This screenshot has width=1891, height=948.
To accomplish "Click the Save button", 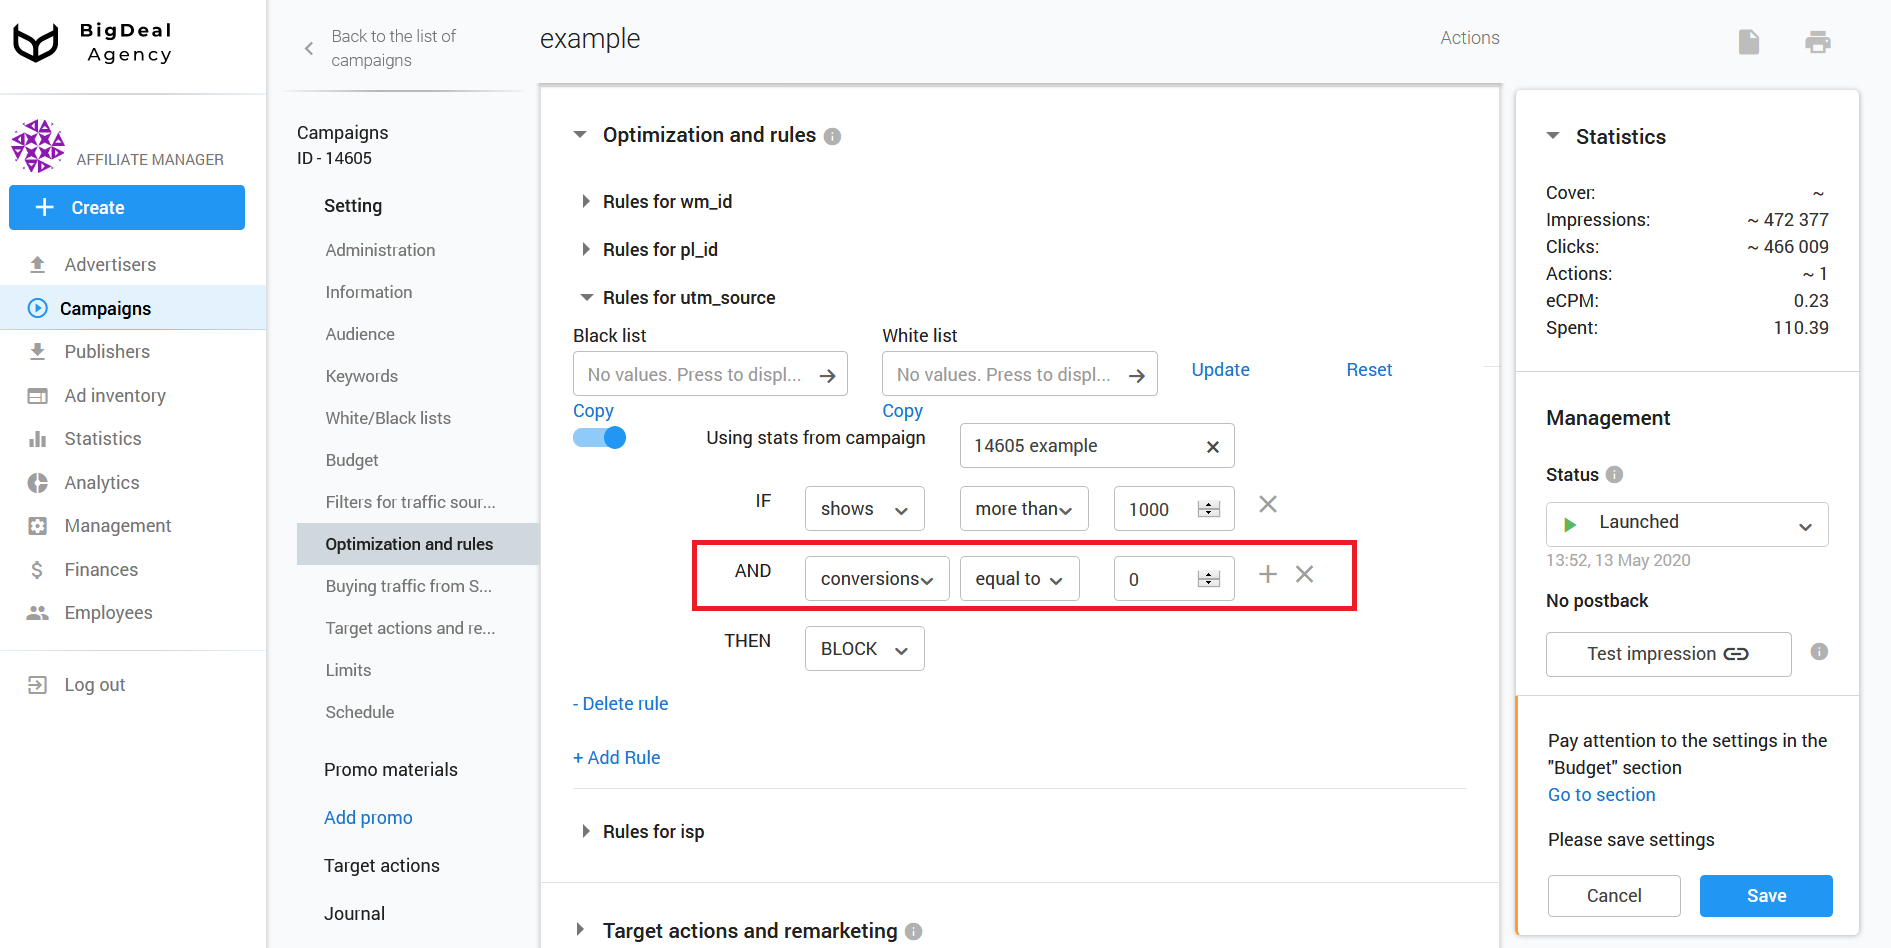I will click(x=1765, y=895).
